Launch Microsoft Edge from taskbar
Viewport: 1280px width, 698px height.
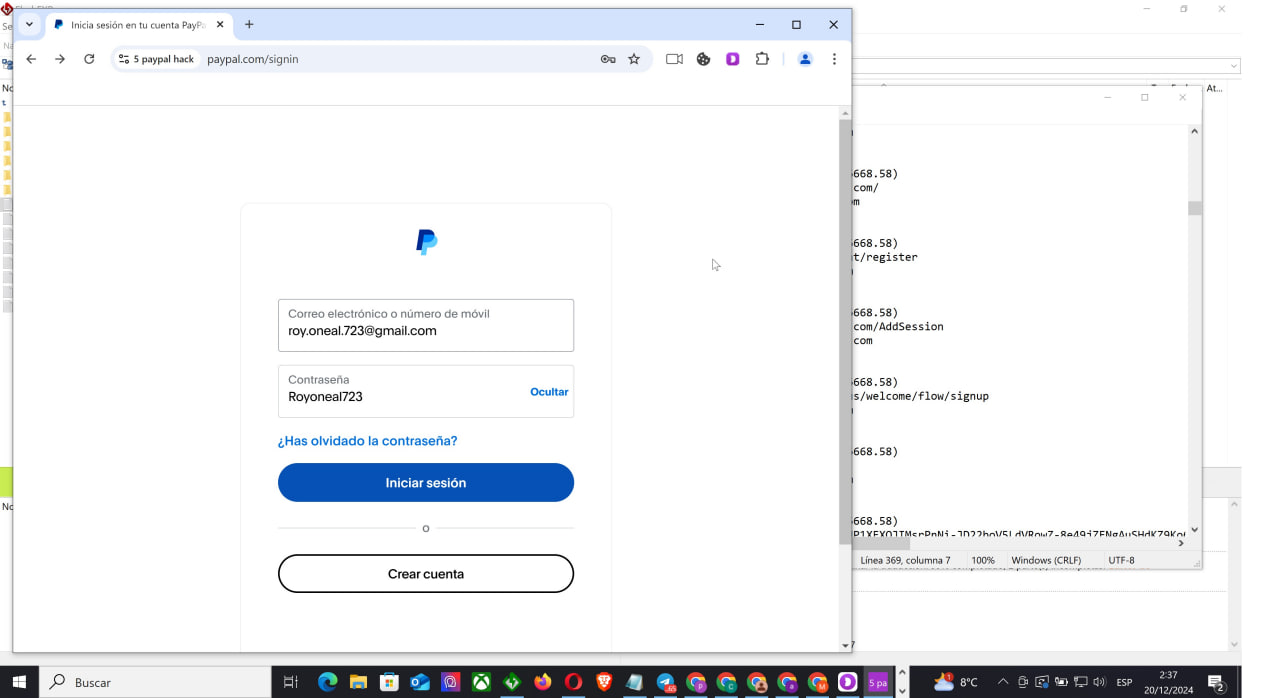(x=327, y=682)
